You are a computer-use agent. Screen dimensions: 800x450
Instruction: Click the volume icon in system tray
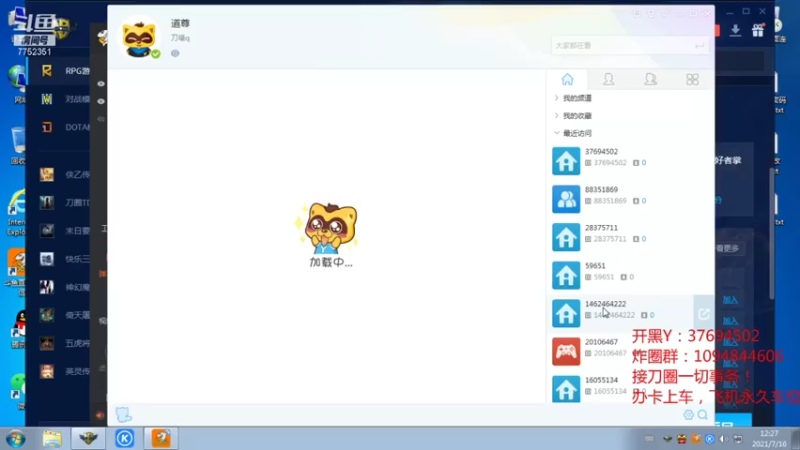click(723, 439)
